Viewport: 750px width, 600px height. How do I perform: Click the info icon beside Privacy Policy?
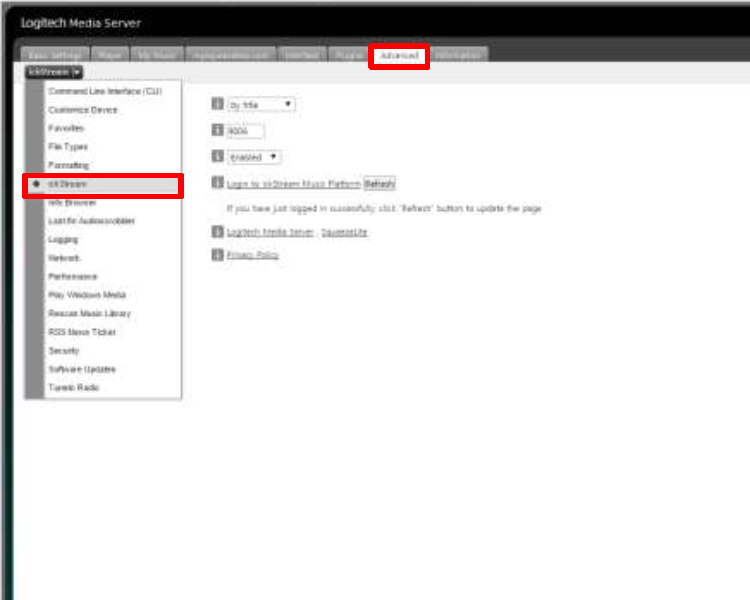[x=217, y=255]
